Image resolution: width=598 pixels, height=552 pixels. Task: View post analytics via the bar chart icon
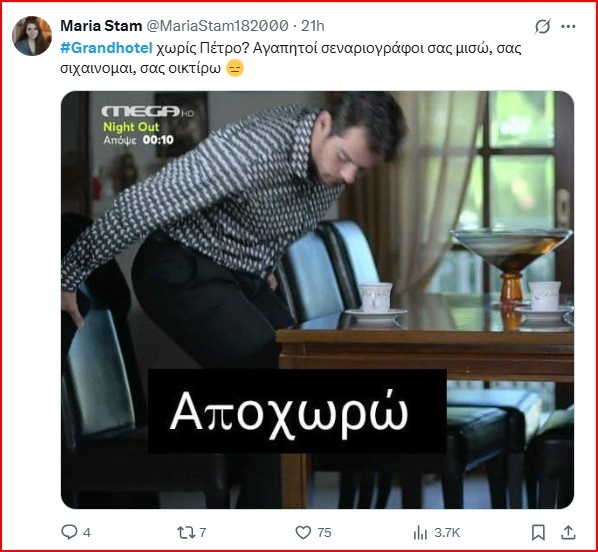(x=420, y=533)
